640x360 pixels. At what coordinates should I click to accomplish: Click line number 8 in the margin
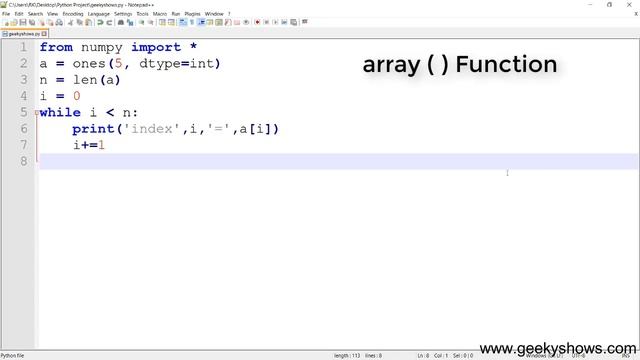point(23,161)
